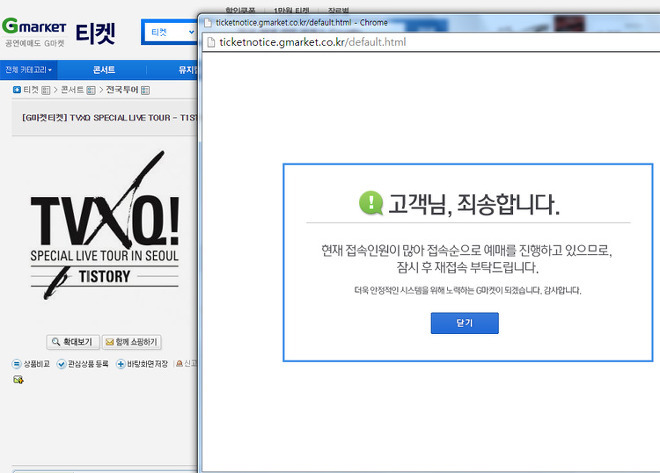Viewport: 660px width, 473px height.
Task: Open list icon next to 콘서트 breadcrumb
Action: click(91, 90)
